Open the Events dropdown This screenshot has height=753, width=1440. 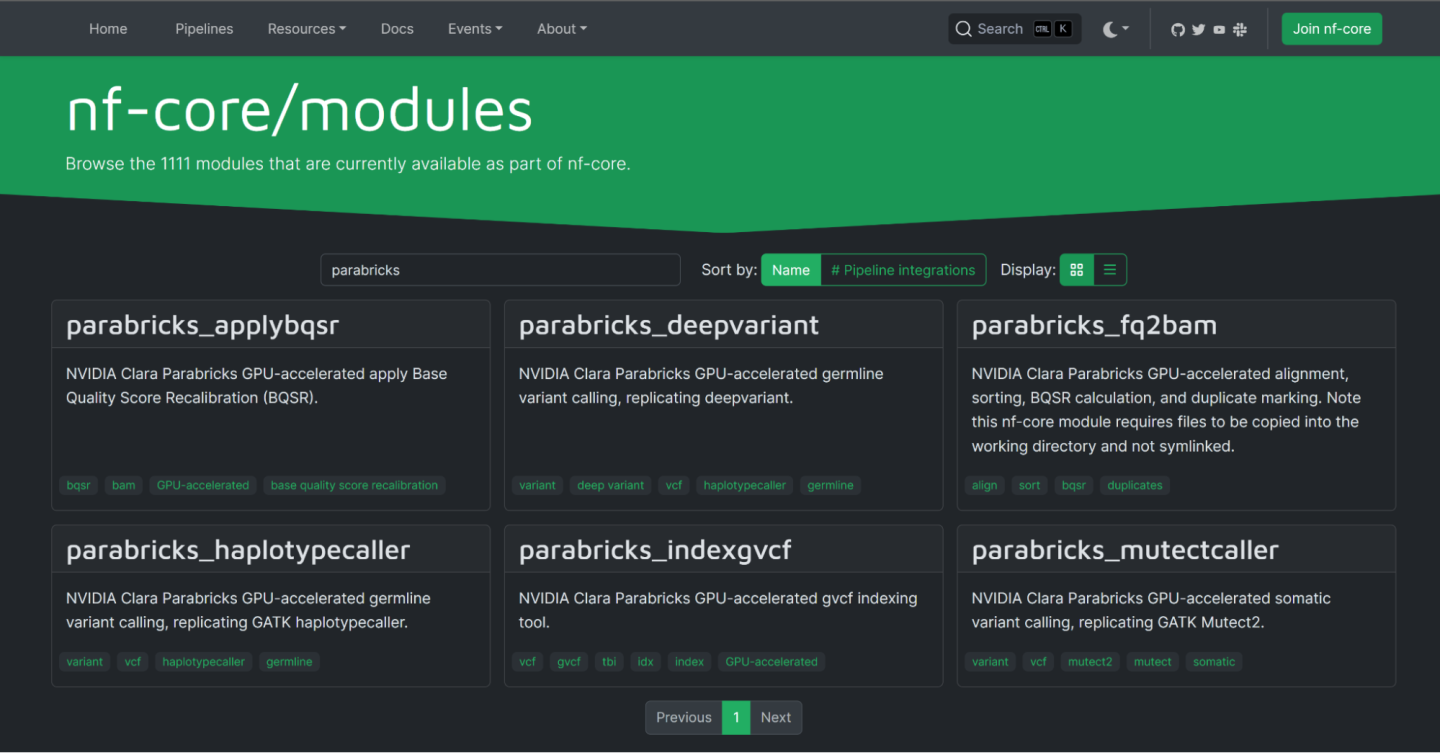tap(474, 28)
